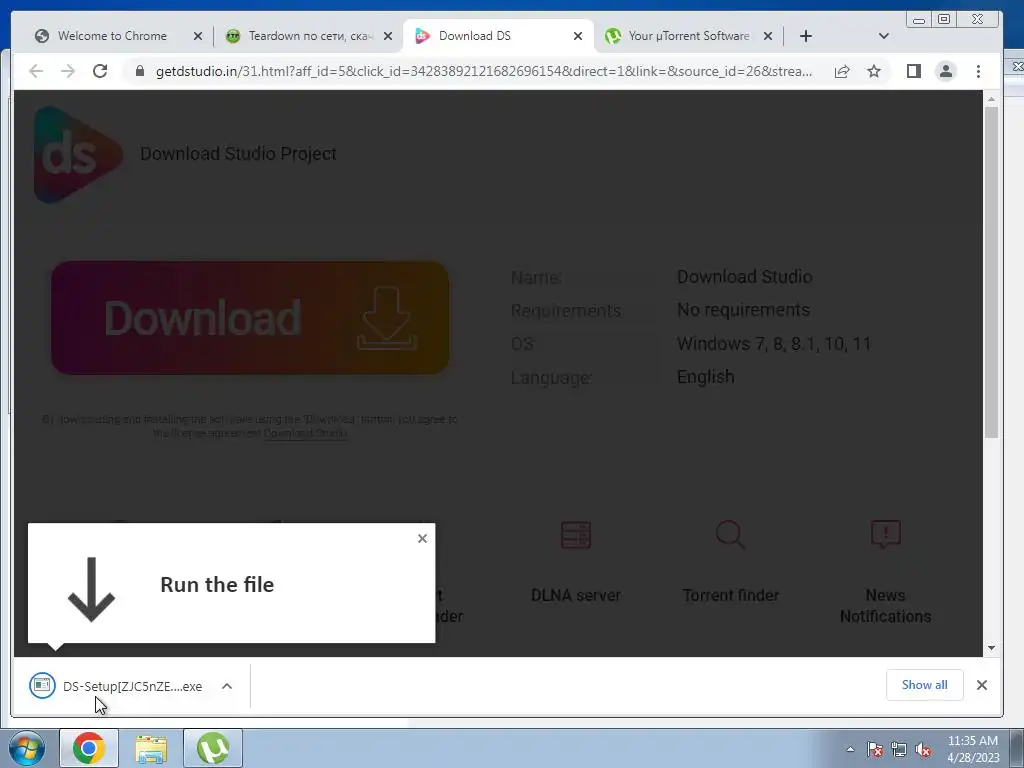Go back to the previous page
This screenshot has width=1024, height=768.
pyautogui.click(x=36, y=71)
